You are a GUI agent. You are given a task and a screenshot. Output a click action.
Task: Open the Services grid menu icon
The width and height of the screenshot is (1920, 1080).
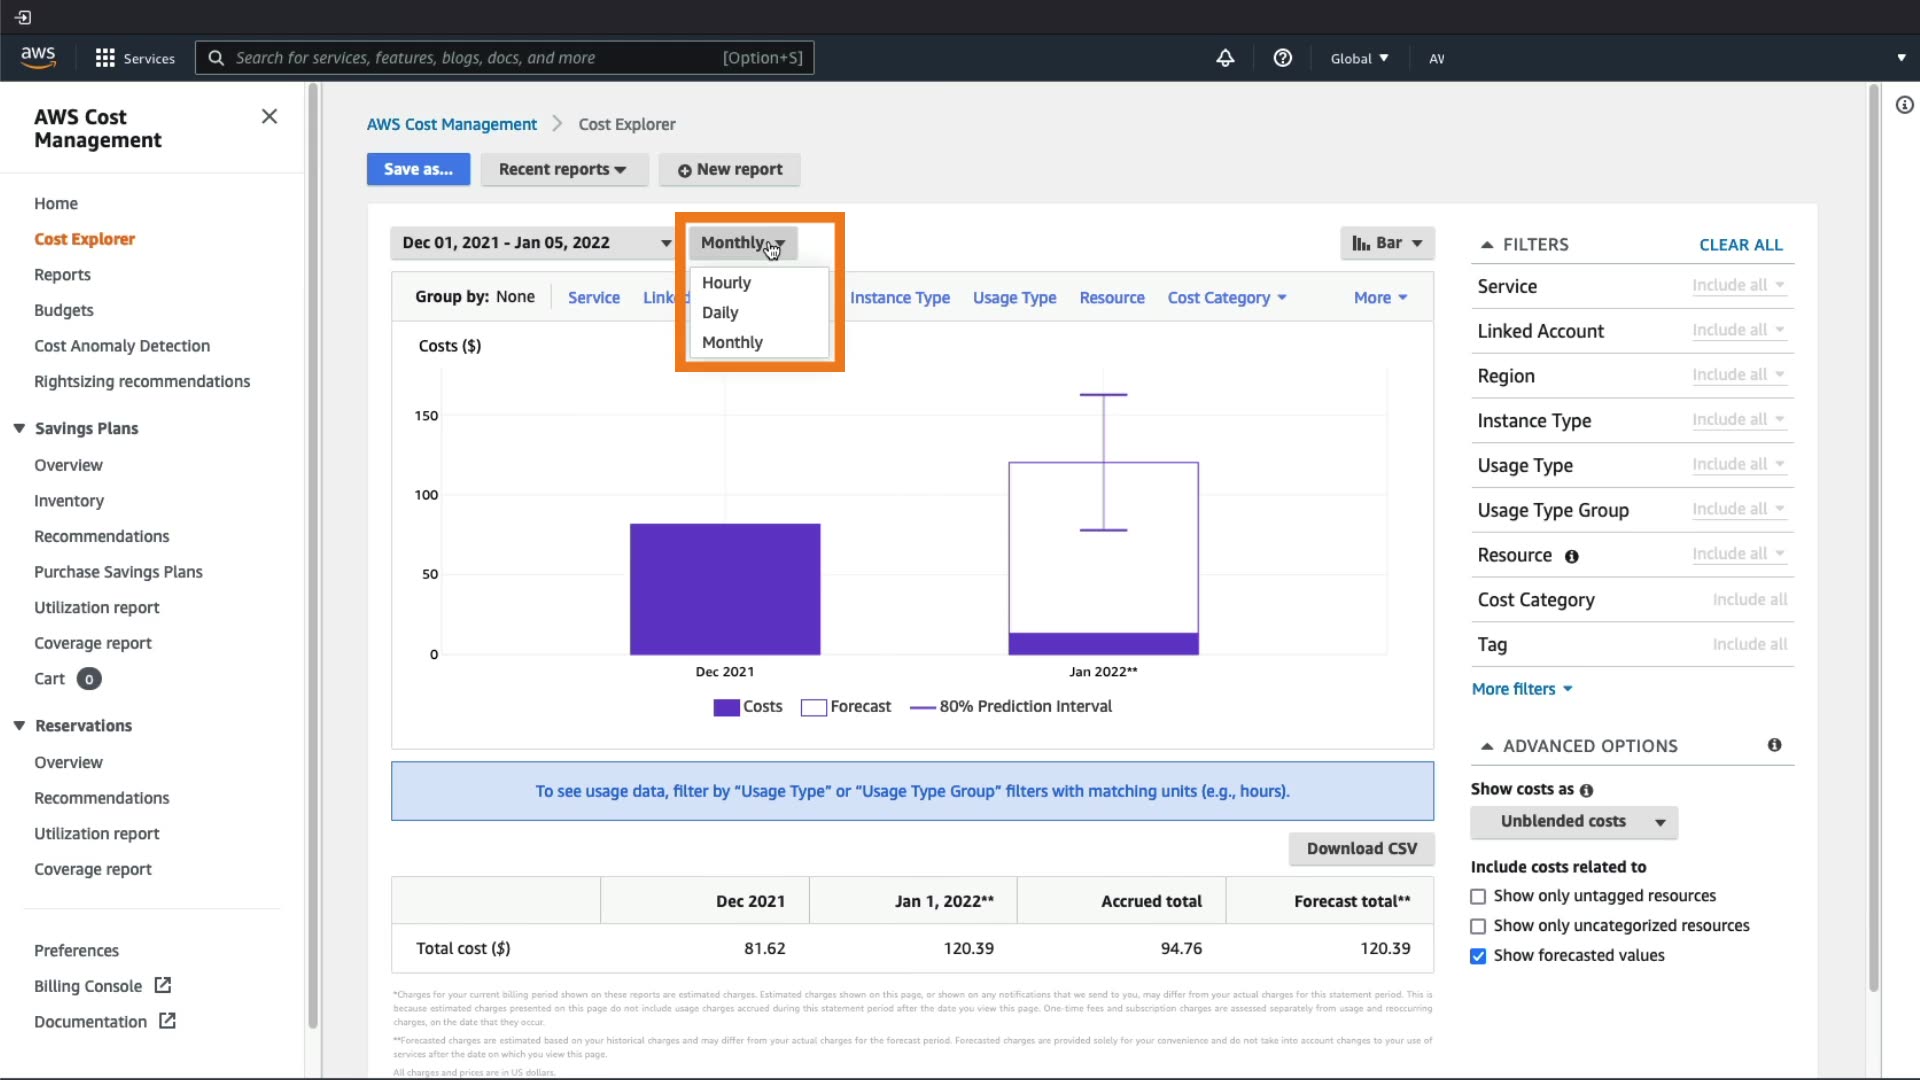105,58
